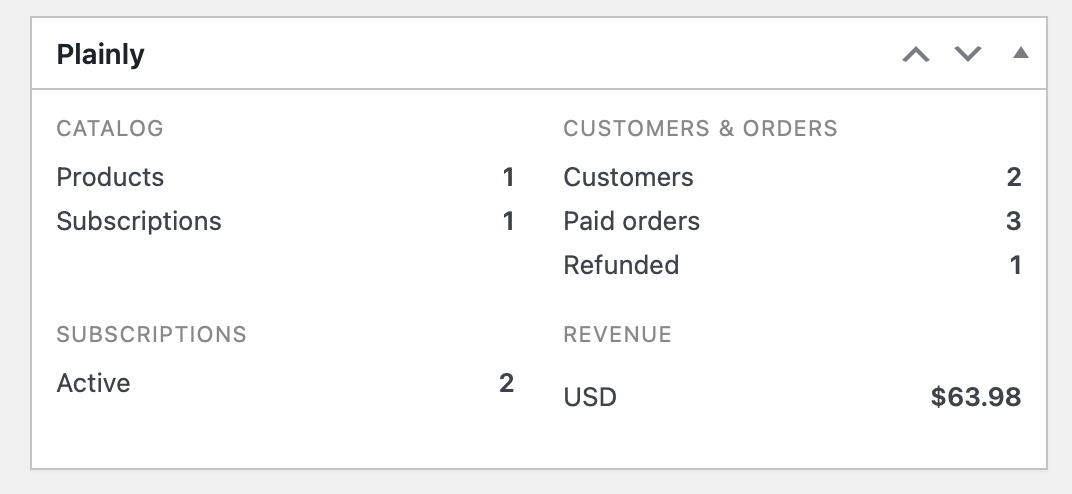Click the uppercase SUBSCRIPTIONS section heading
Screen dimensions: 1072x494
pyautogui.click(x=151, y=334)
